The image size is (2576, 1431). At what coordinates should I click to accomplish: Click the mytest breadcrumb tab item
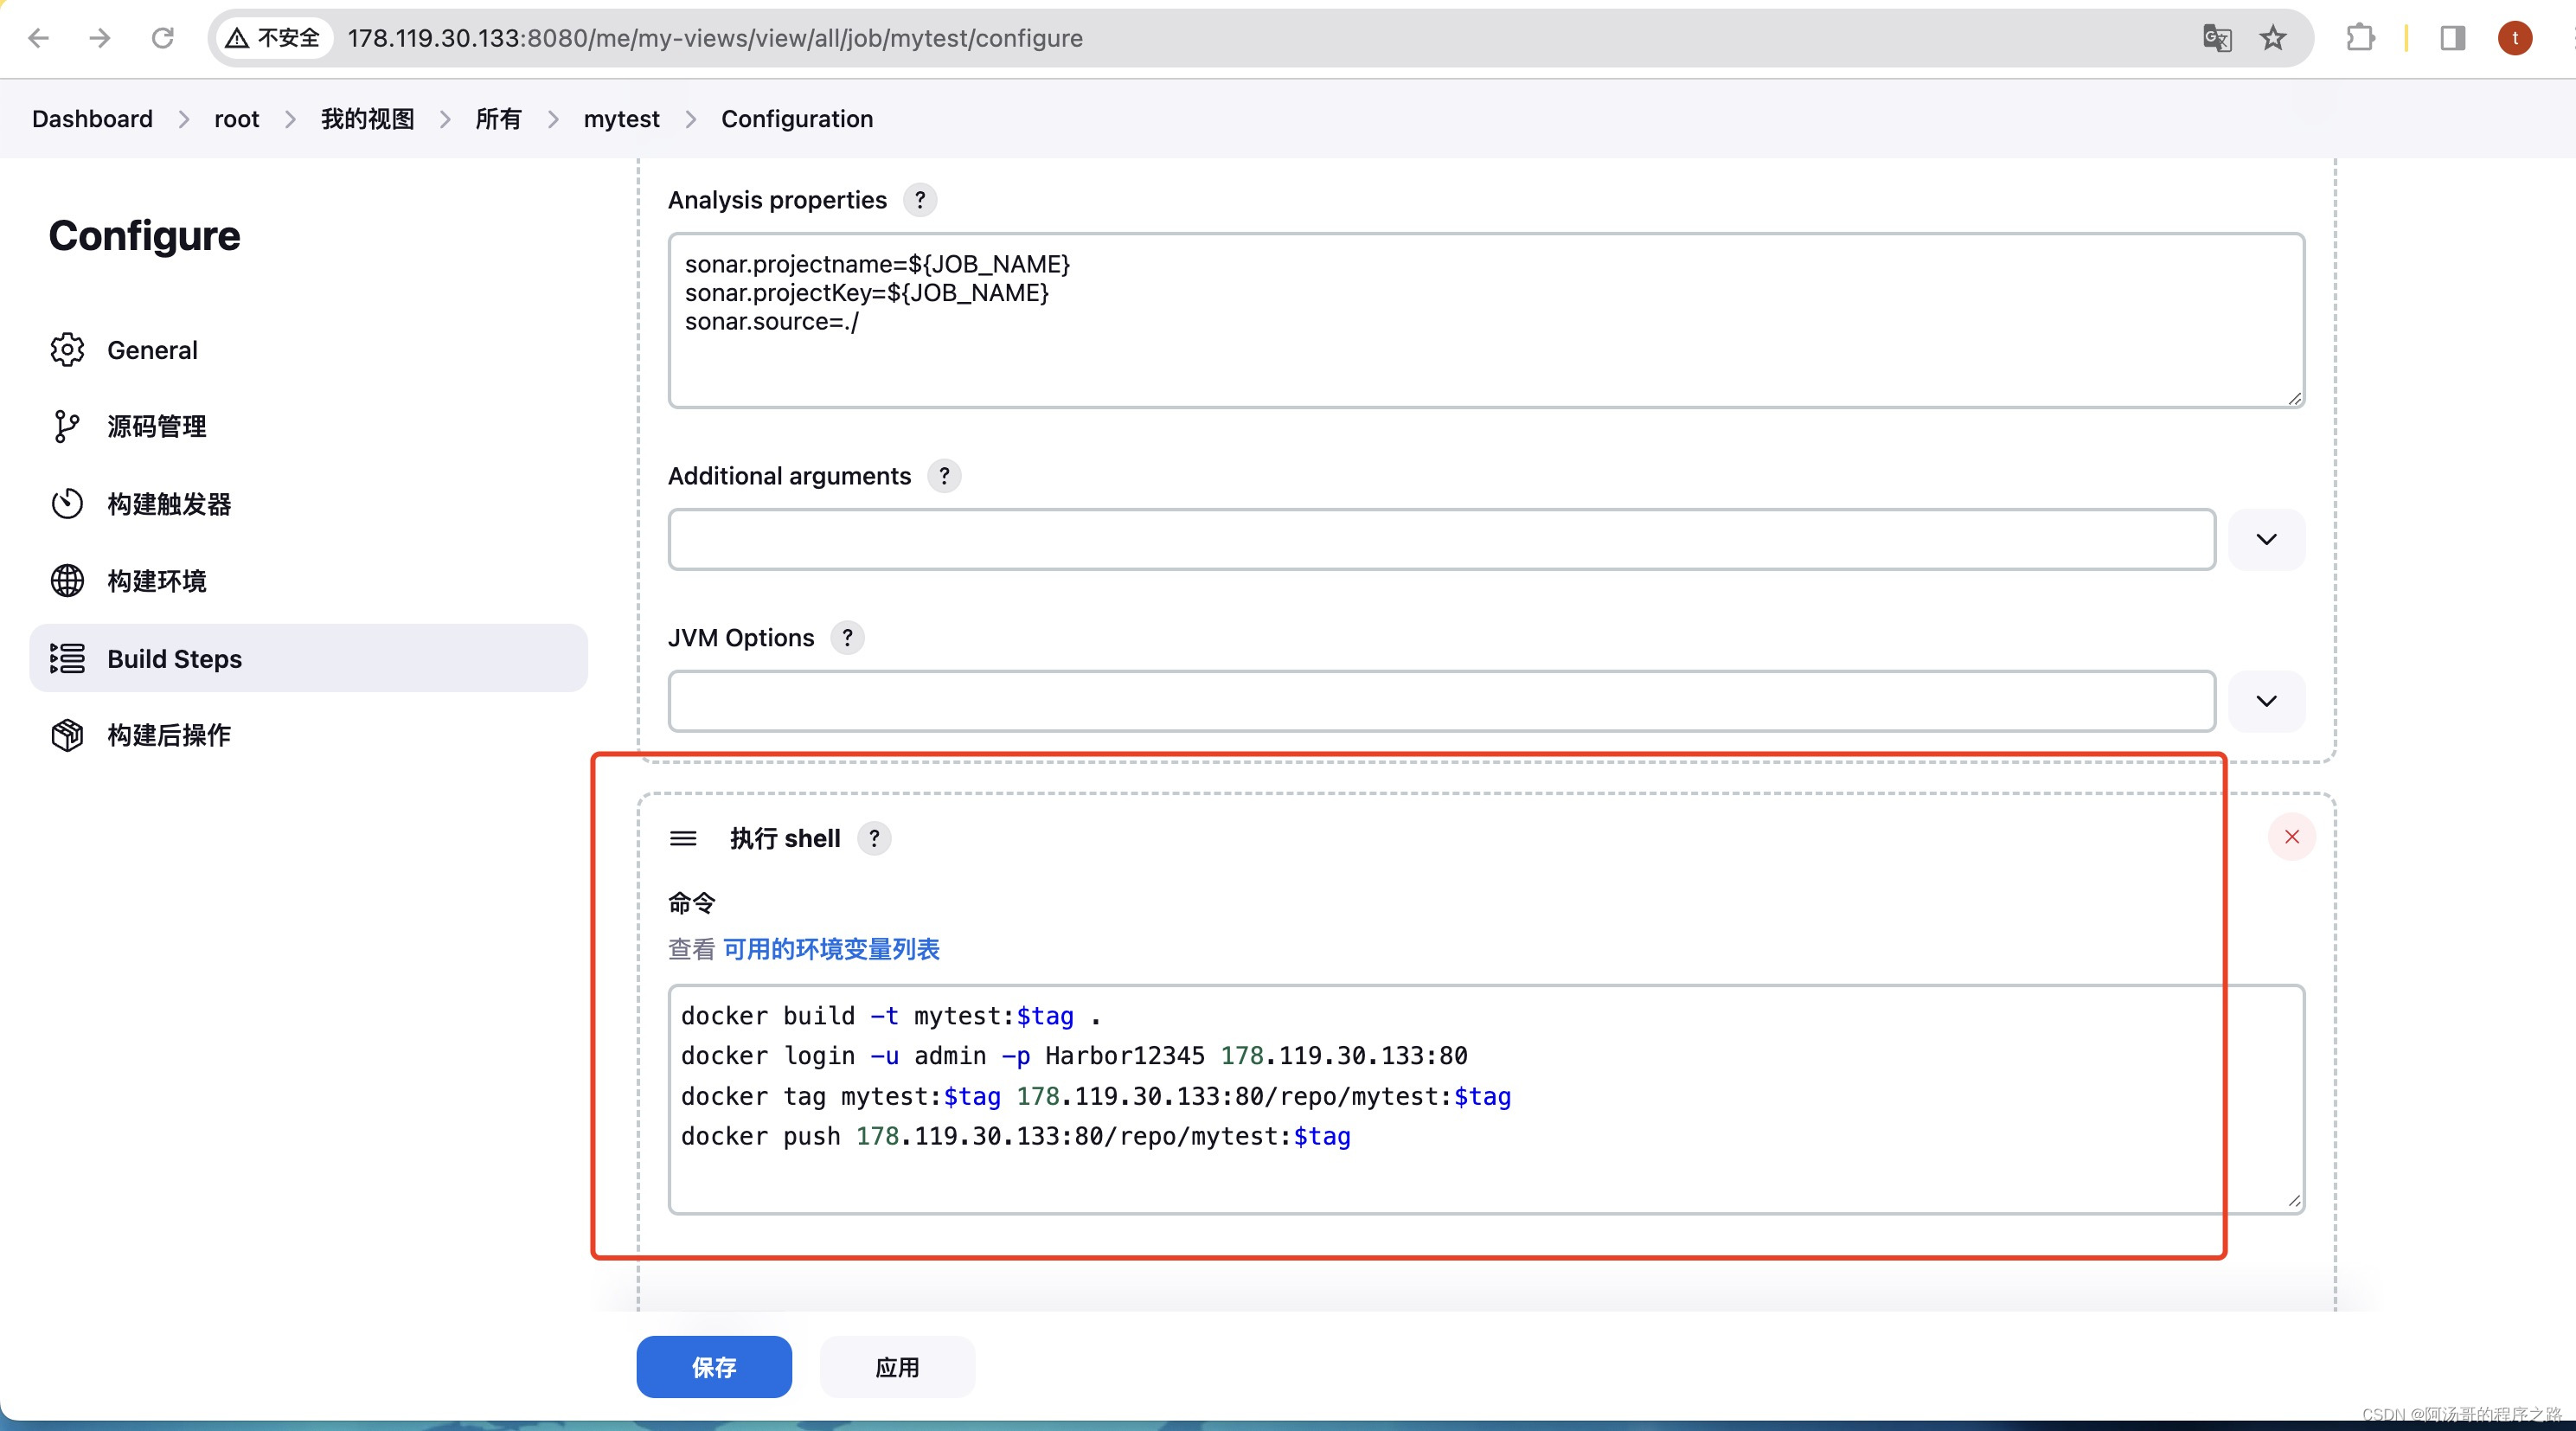point(622,118)
